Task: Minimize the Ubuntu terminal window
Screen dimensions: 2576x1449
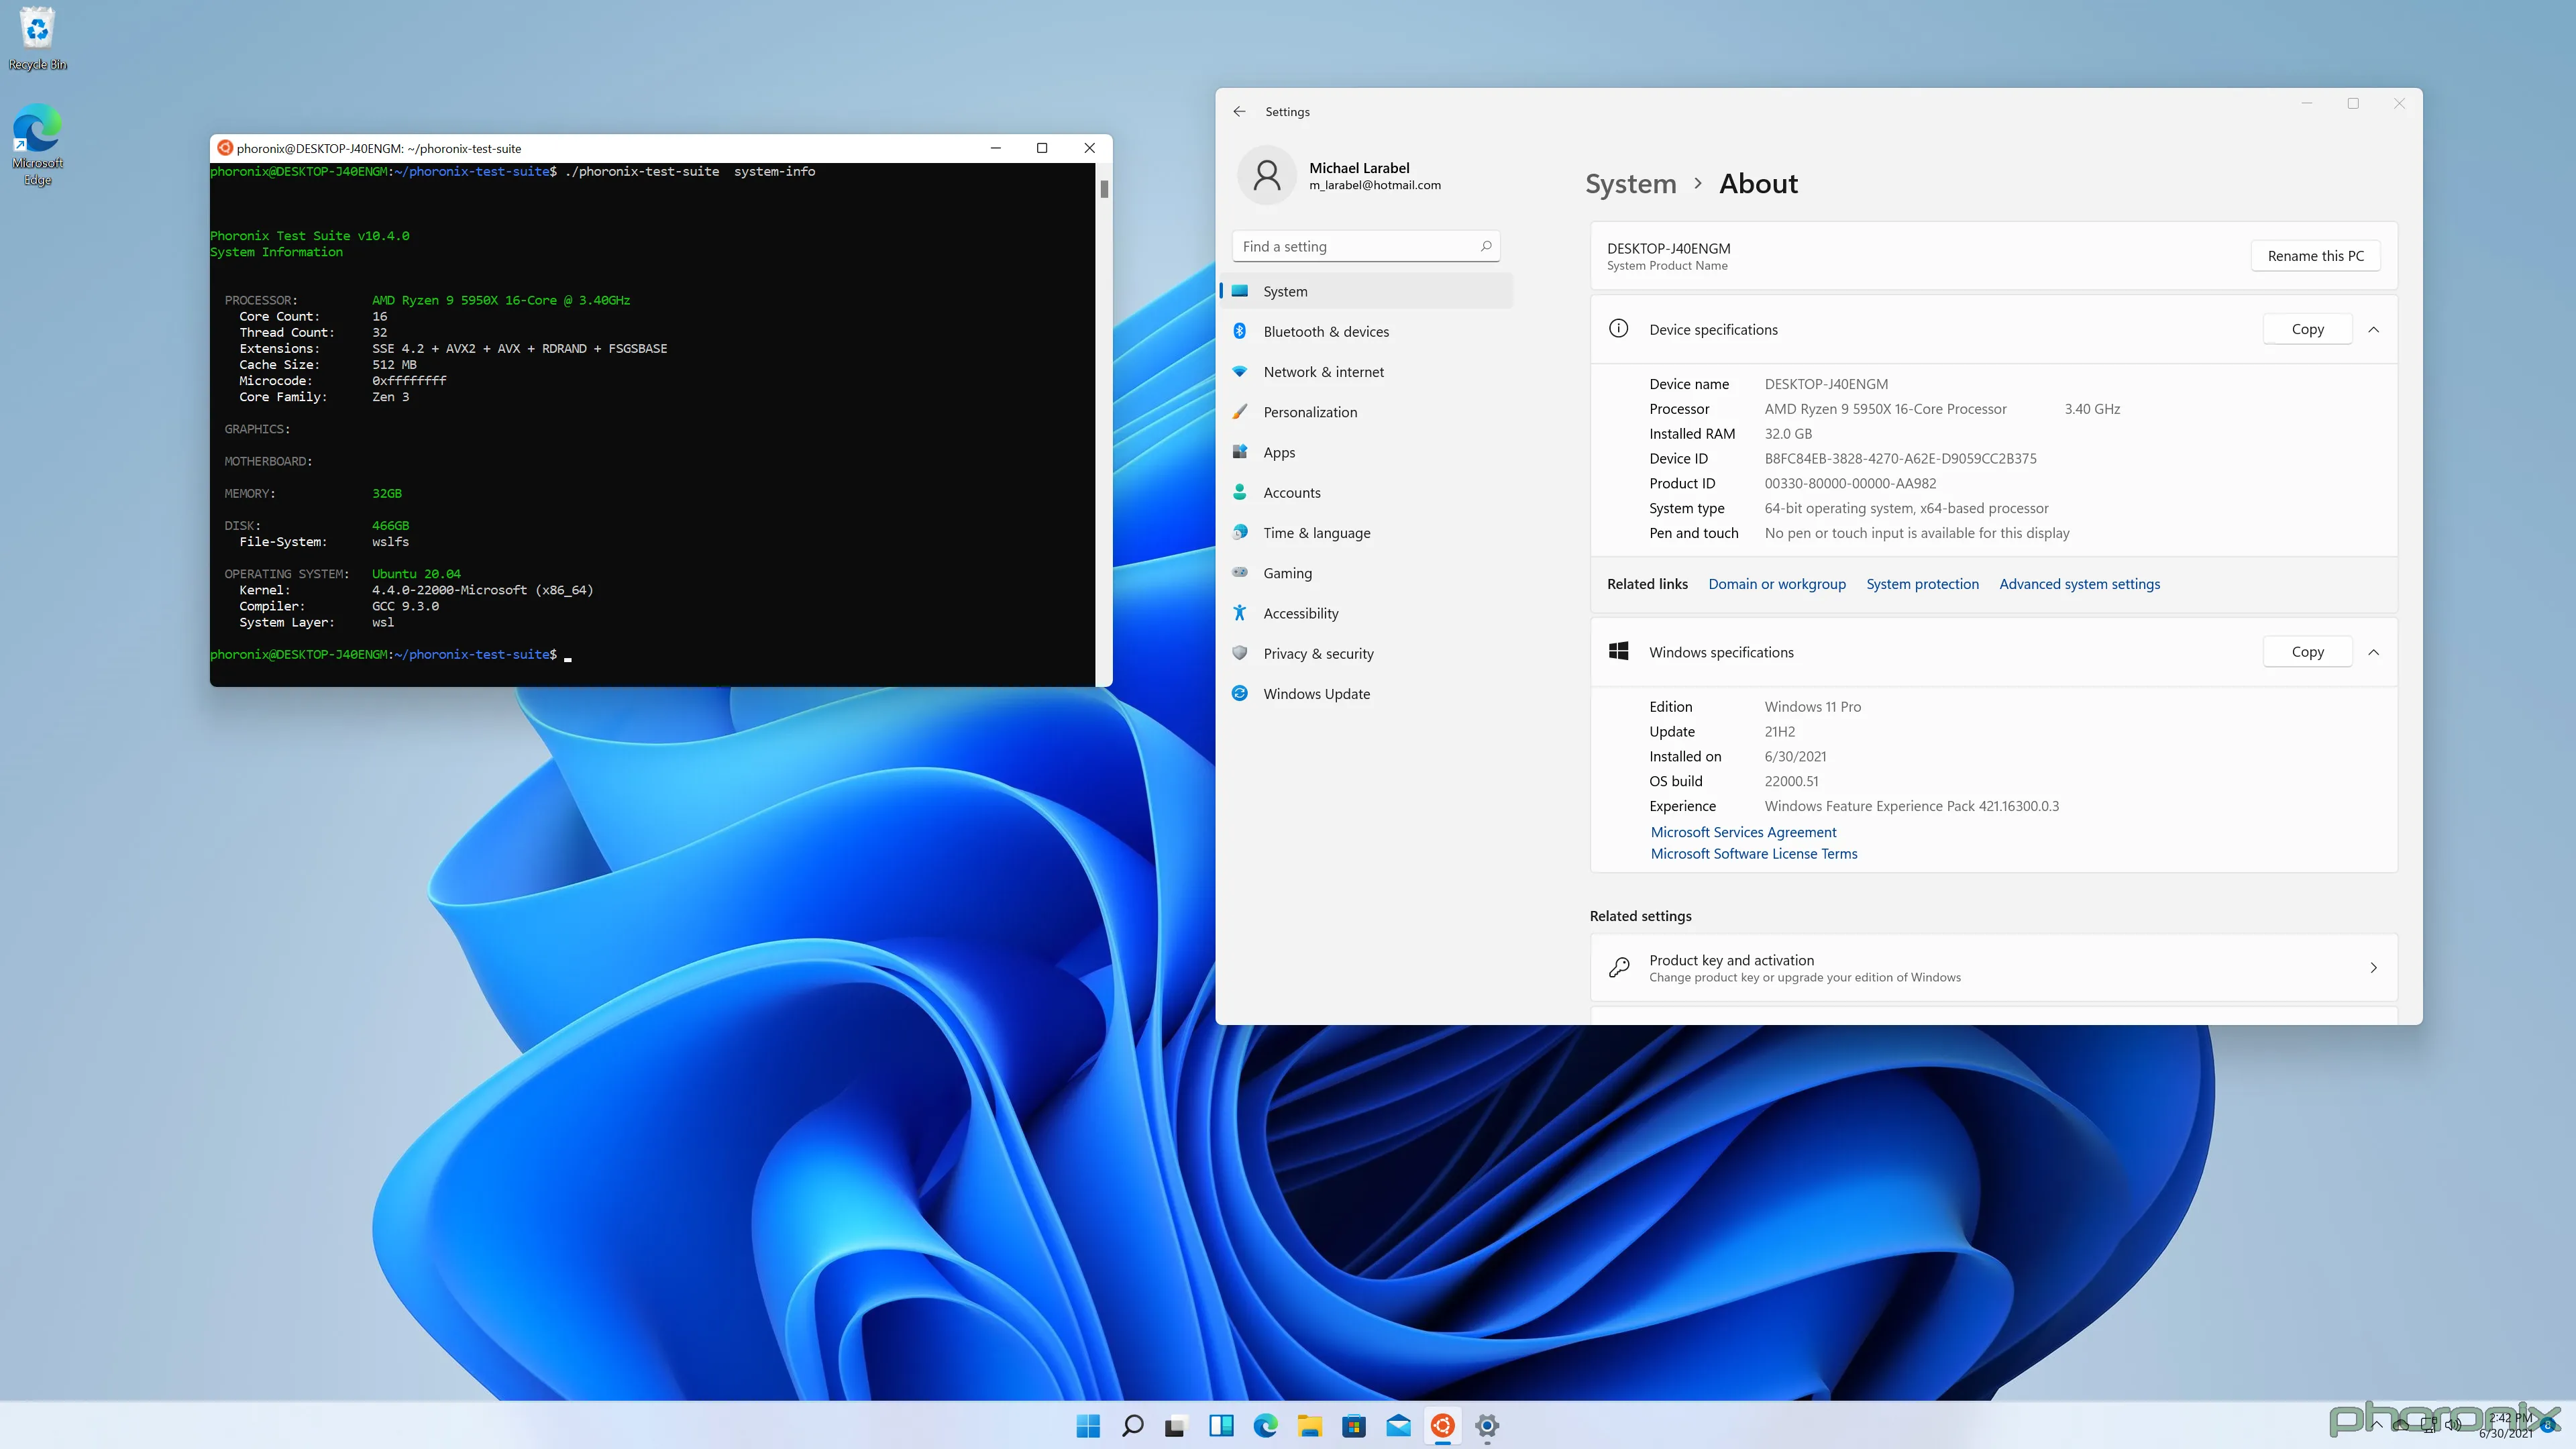Action: coord(995,148)
